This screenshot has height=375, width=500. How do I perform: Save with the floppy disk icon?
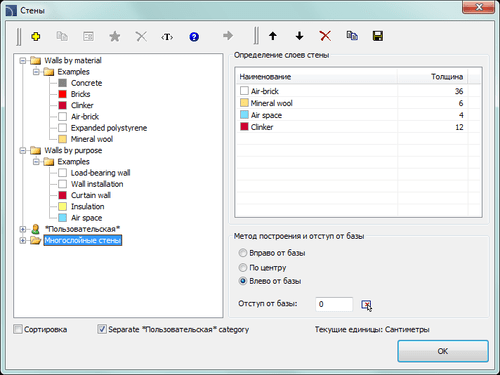(x=378, y=36)
